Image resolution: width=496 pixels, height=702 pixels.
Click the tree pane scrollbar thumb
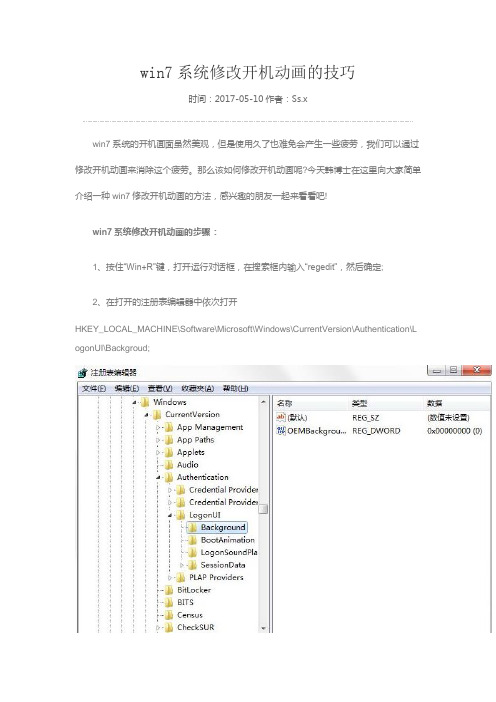coord(263,509)
